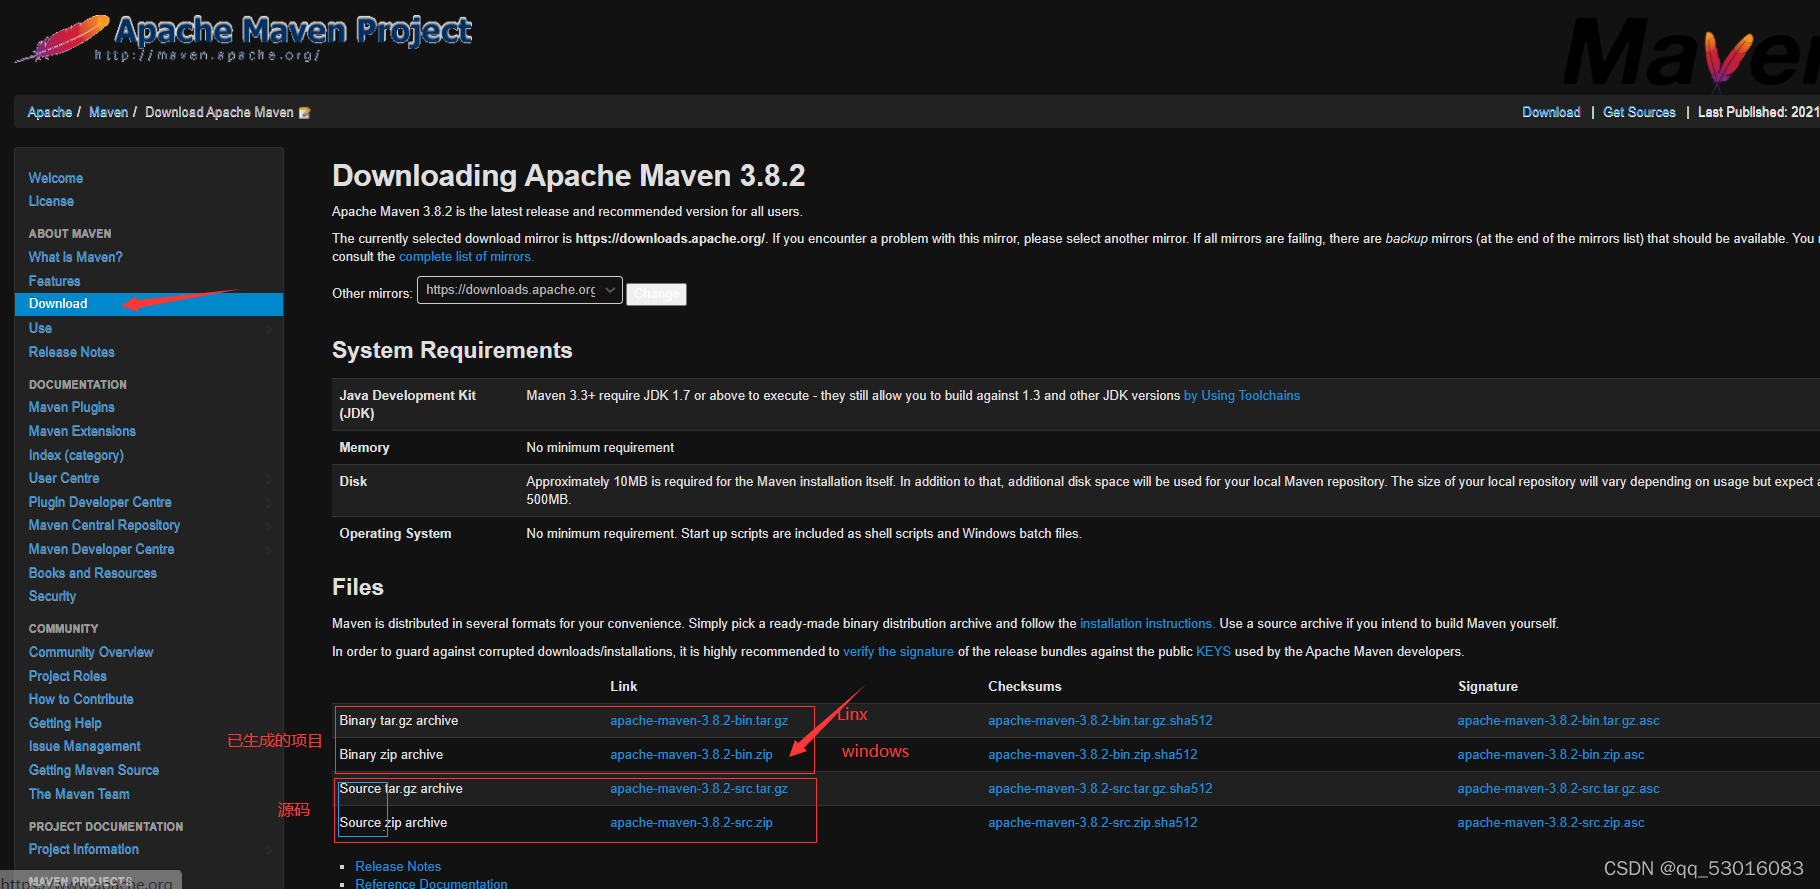The height and width of the screenshot is (889, 1820).
Task: Open the bin.zip.sha512 checksum link
Action: 1092,755
